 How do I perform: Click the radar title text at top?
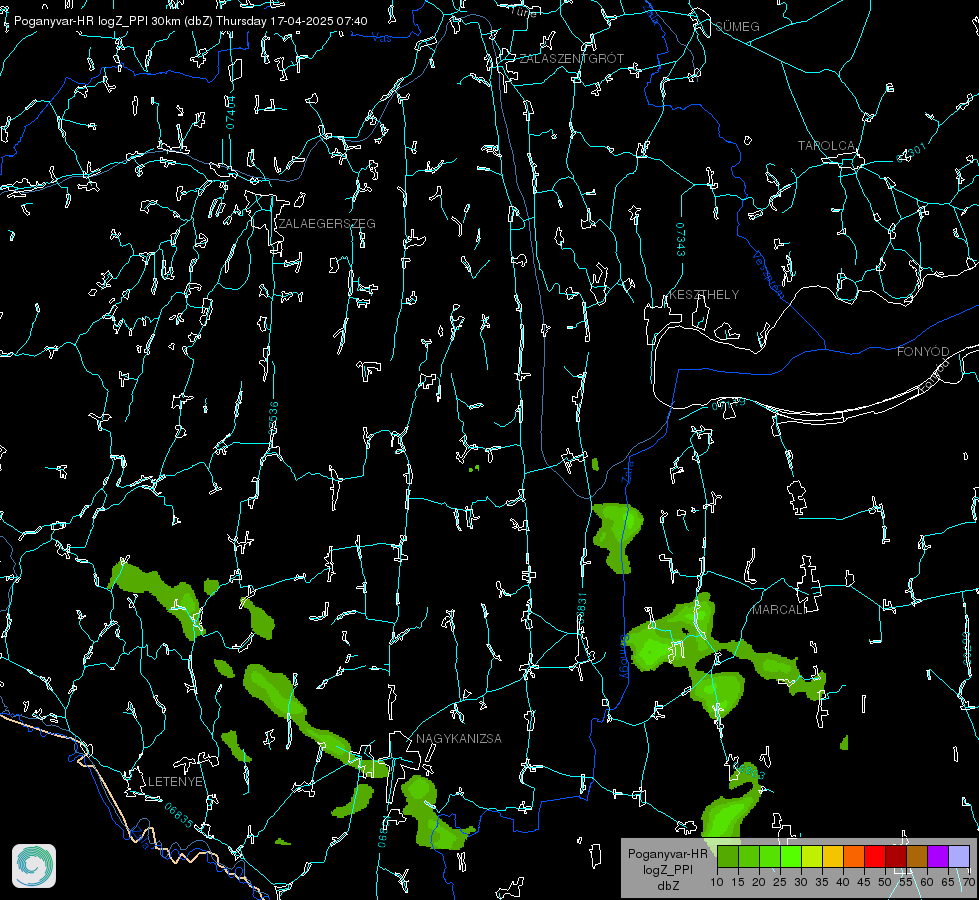(x=190, y=21)
